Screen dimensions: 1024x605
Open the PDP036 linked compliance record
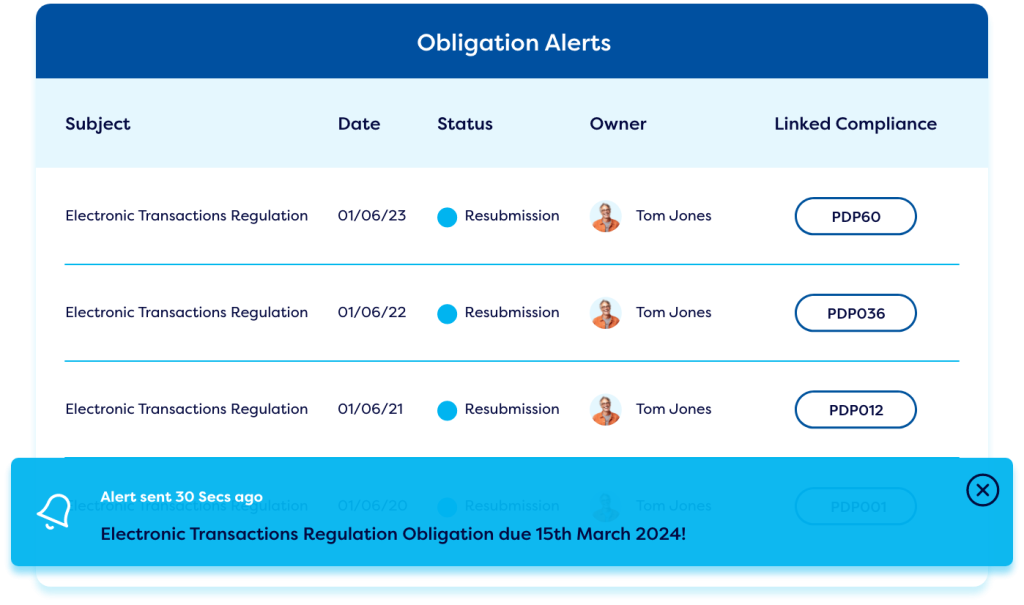point(856,313)
